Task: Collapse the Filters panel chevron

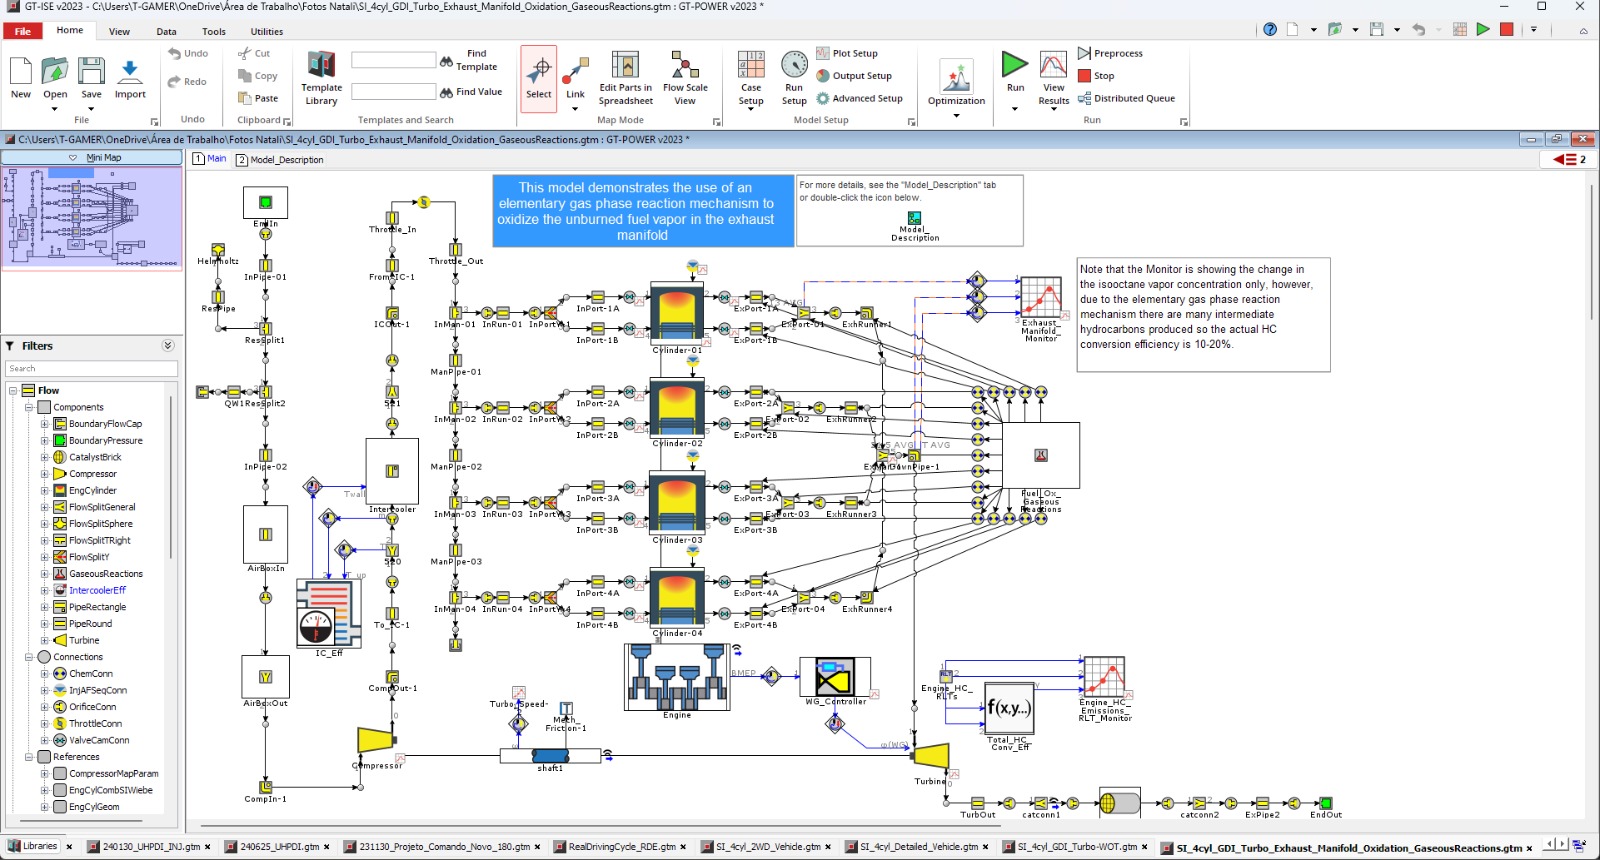Action: 167,346
